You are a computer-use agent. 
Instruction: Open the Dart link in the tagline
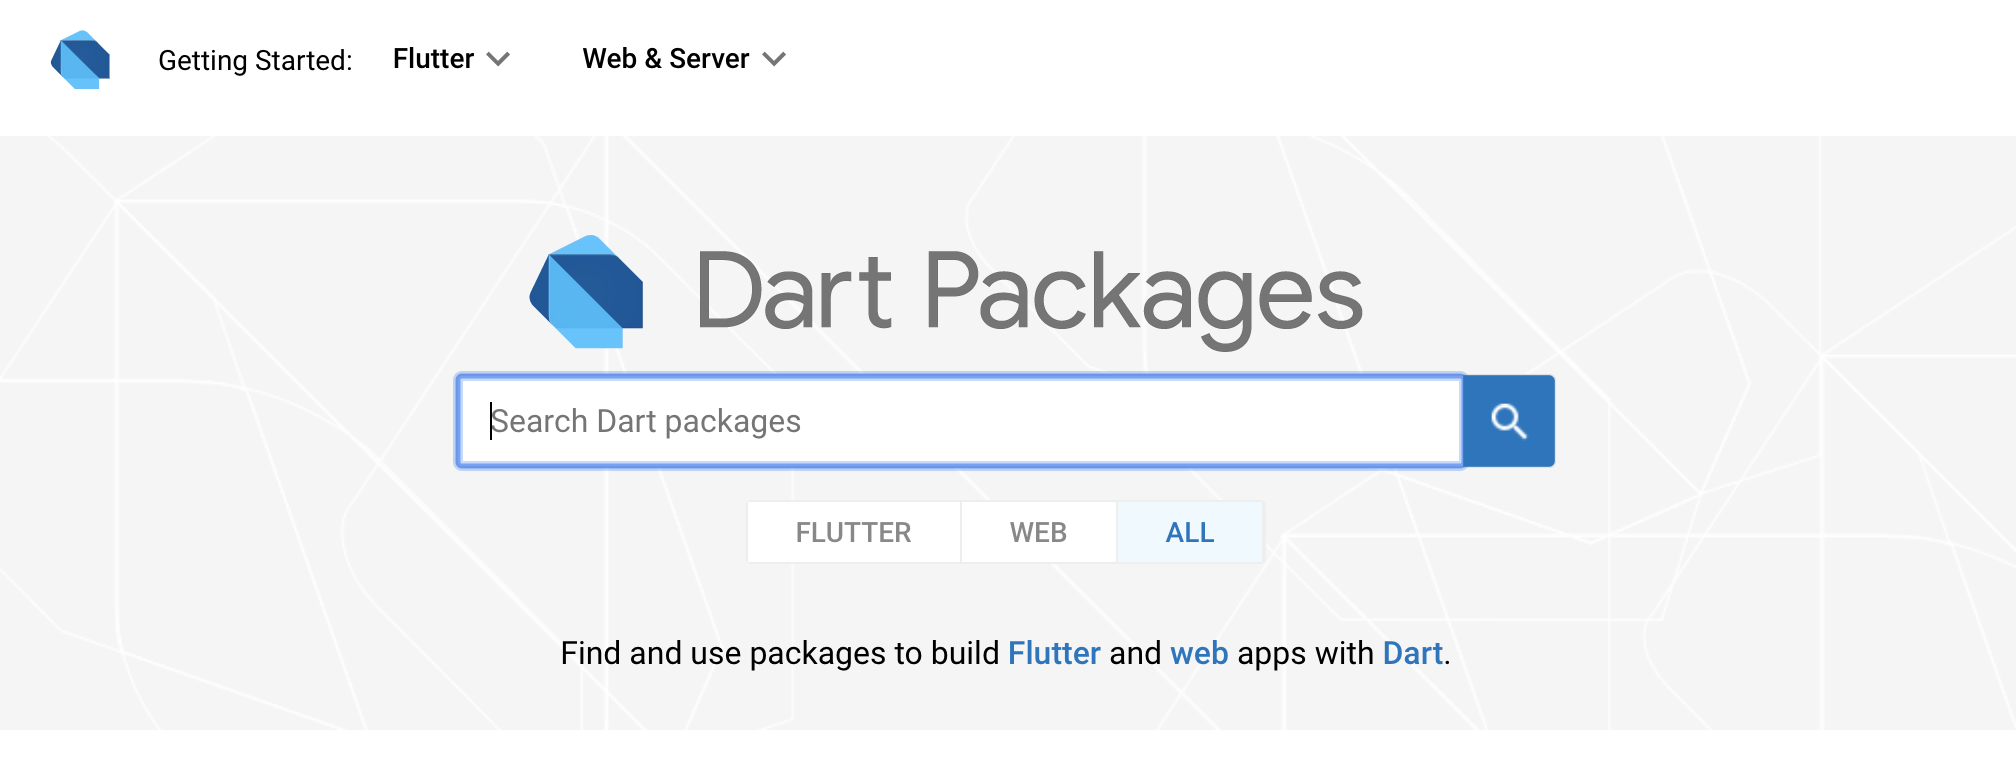[x=1412, y=653]
